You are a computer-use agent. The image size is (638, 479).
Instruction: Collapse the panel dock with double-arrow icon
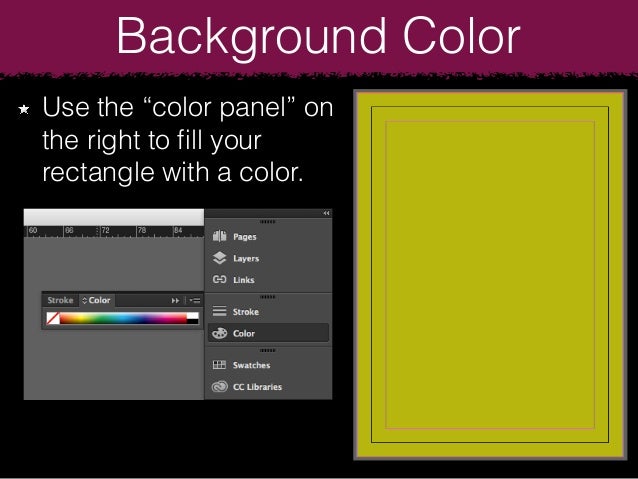pyautogui.click(x=326, y=213)
